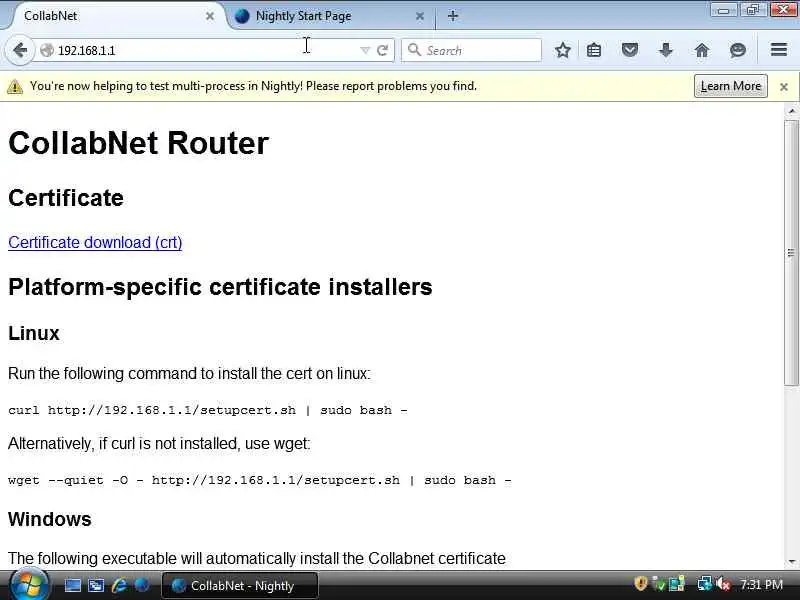This screenshot has height=600, width=800.
Task: Click the security shield tray icon
Action: (x=640, y=584)
